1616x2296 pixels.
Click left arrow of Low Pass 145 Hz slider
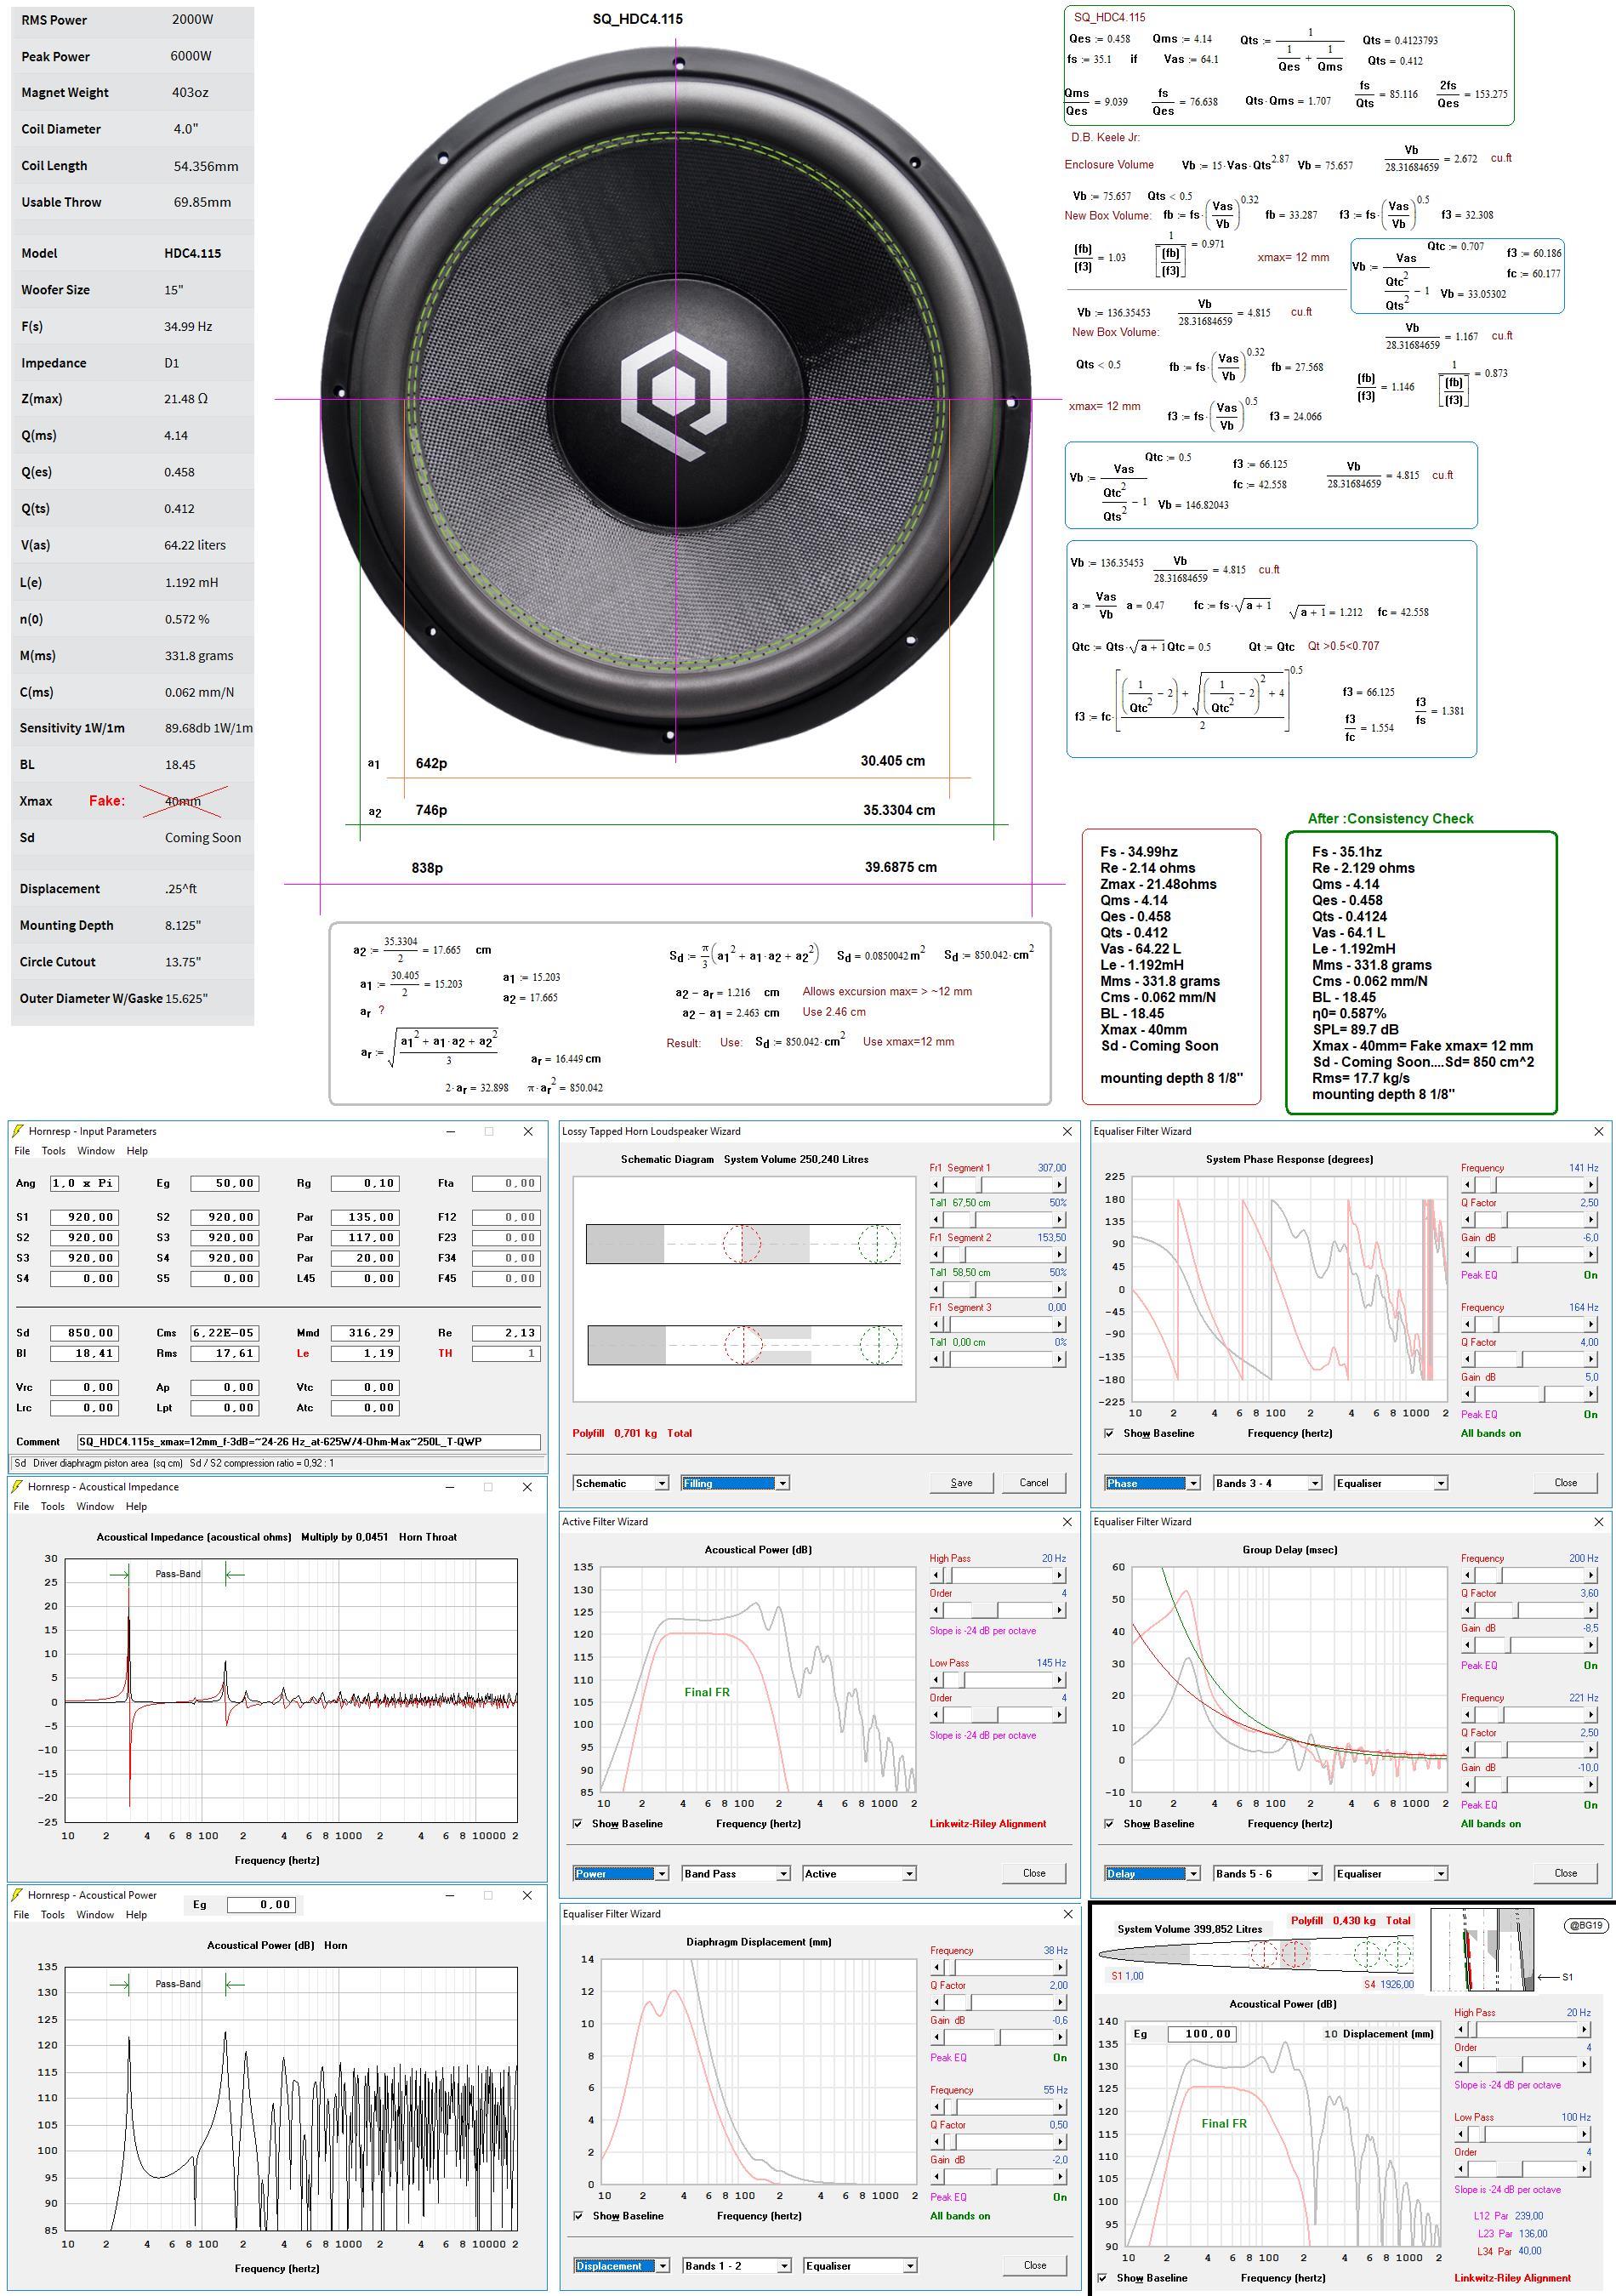pyautogui.click(x=937, y=1680)
